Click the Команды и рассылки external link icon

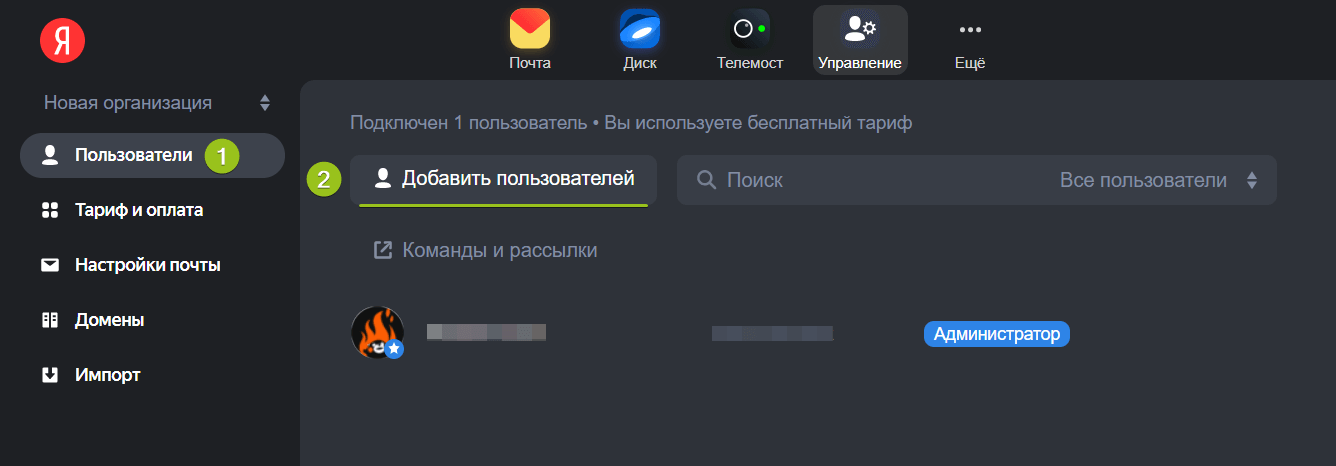[x=382, y=250]
